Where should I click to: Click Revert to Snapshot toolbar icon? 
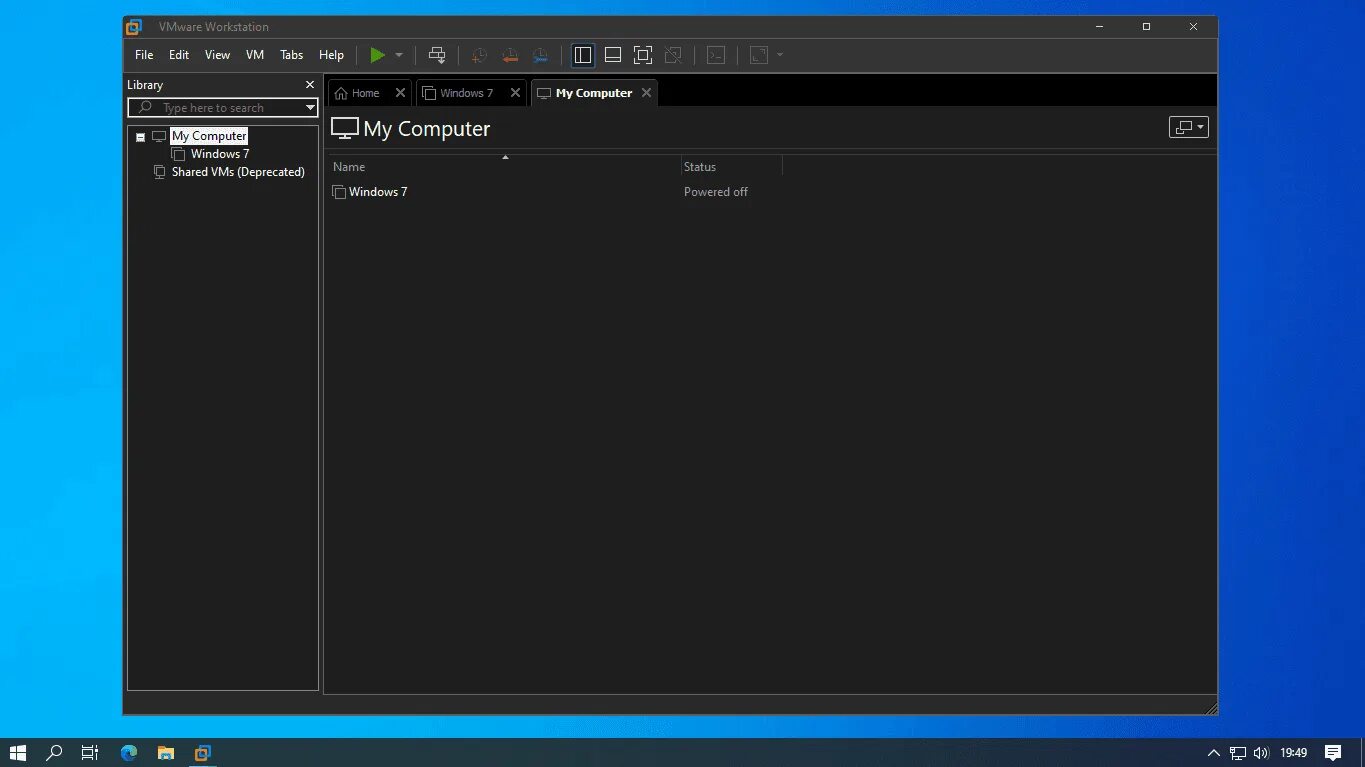510,55
